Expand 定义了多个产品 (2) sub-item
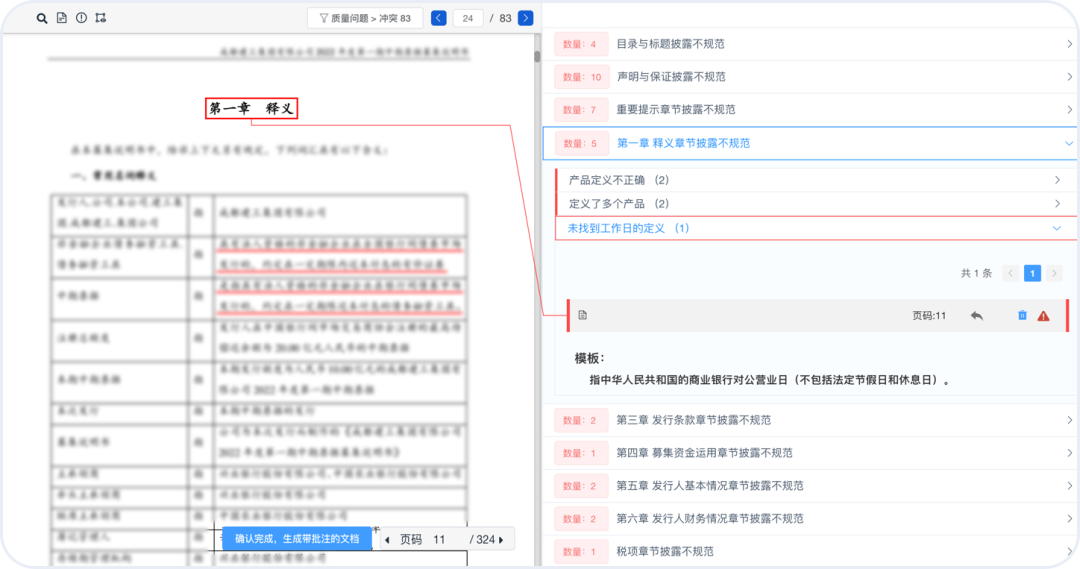1080x569 pixels. (x=816, y=204)
